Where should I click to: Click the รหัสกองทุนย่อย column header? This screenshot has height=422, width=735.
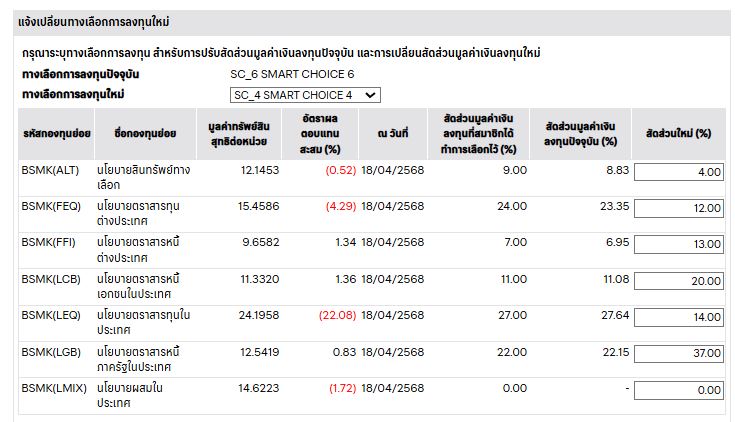tap(57, 134)
